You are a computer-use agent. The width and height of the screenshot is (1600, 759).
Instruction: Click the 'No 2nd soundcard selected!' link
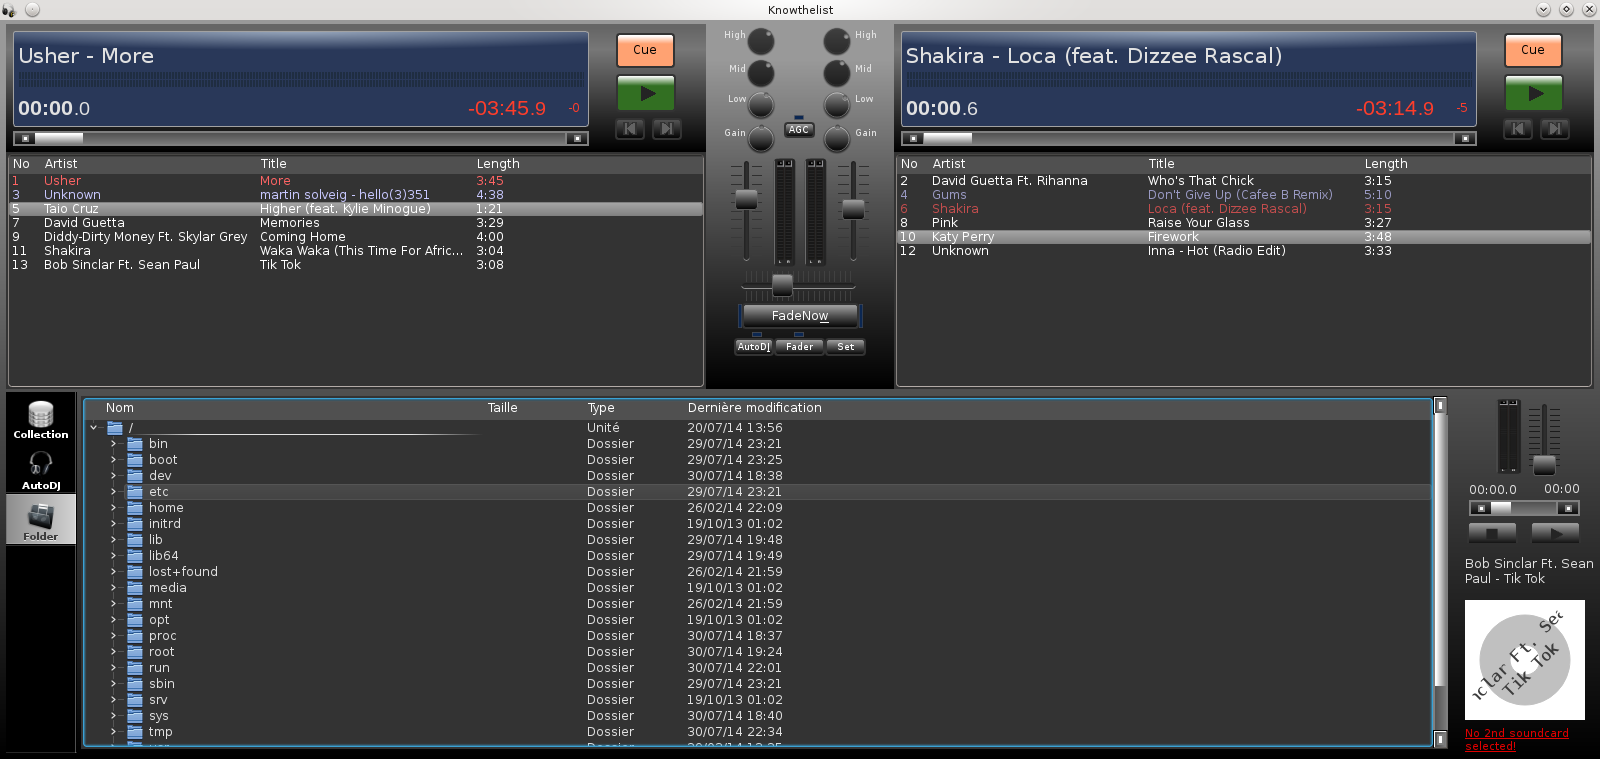(1517, 739)
